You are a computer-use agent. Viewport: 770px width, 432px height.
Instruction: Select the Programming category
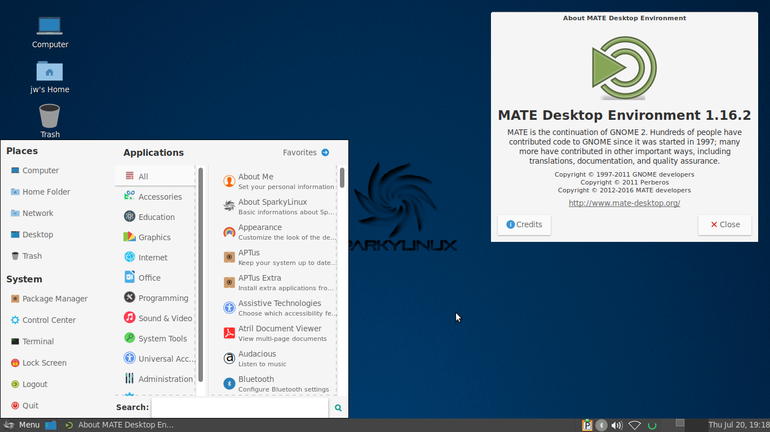click(155, 297)
